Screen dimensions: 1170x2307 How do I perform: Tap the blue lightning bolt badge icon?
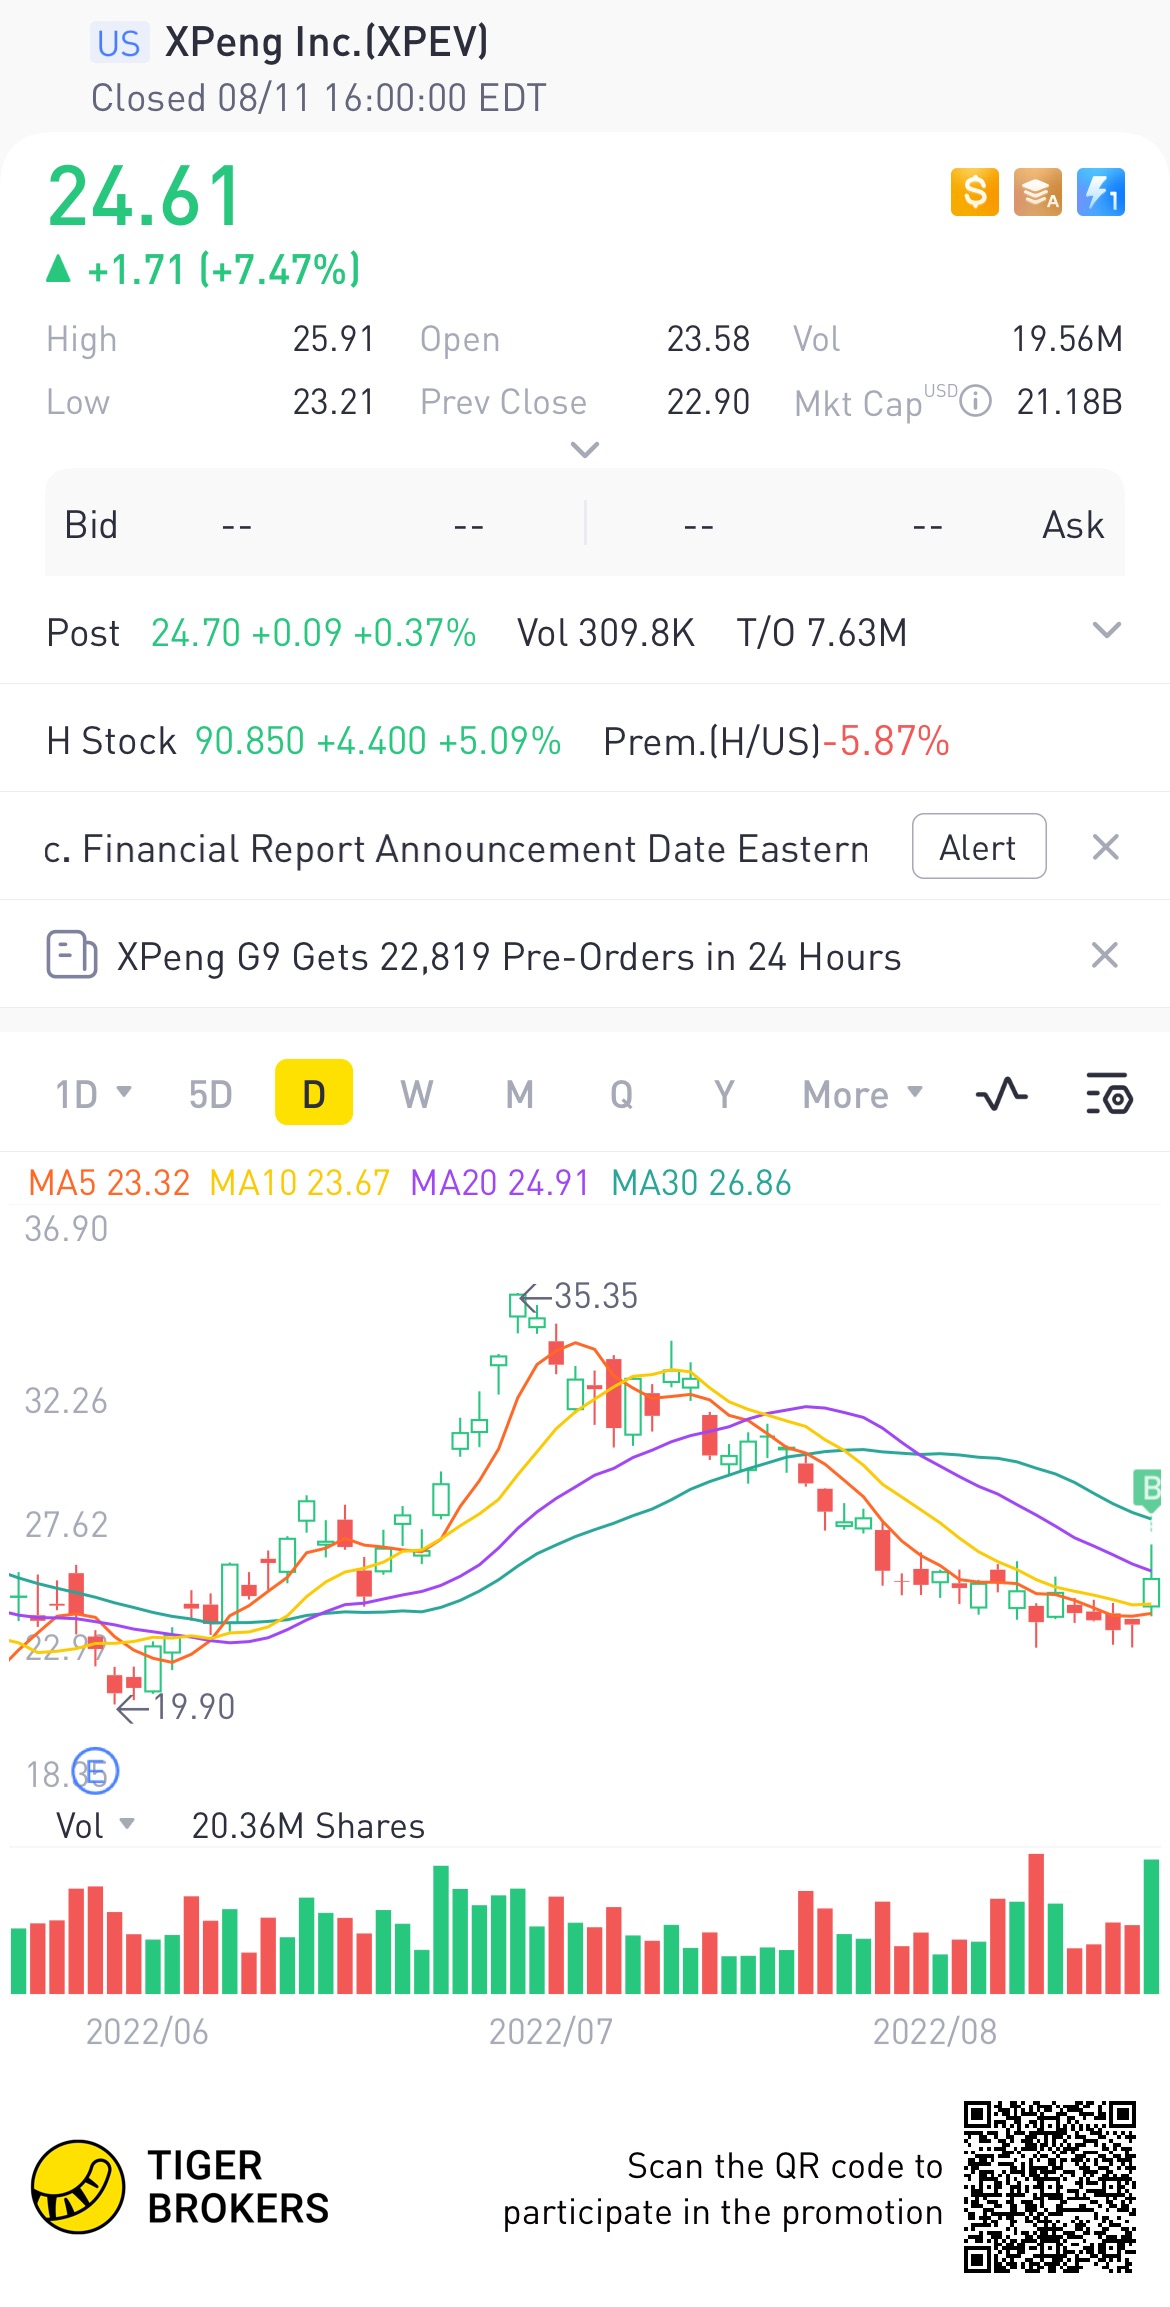point(1100,192)
